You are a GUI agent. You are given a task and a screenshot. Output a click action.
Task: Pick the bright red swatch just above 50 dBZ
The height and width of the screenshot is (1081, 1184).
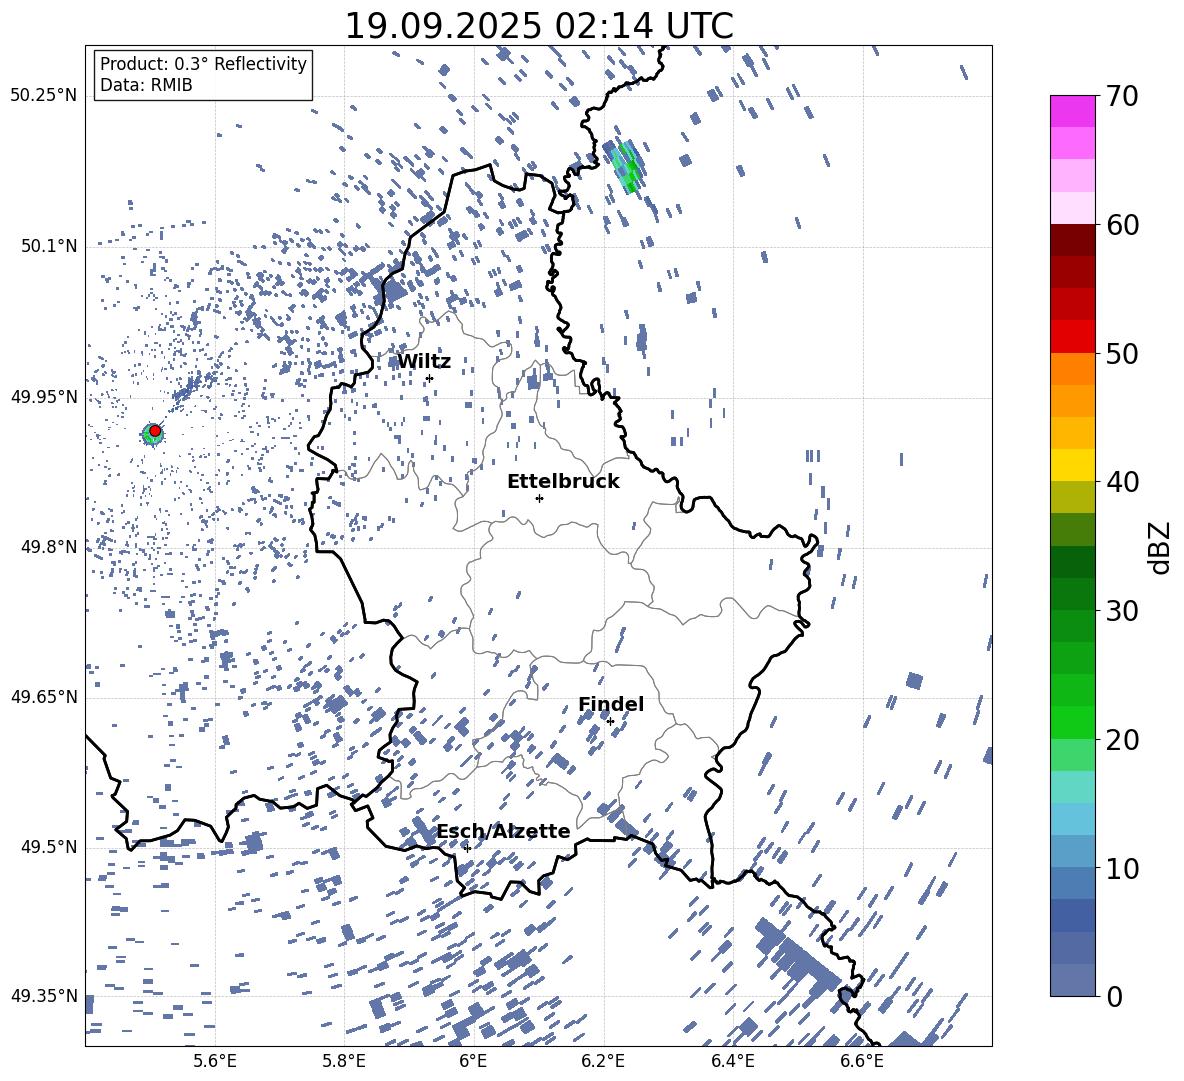pos(1073,336)
